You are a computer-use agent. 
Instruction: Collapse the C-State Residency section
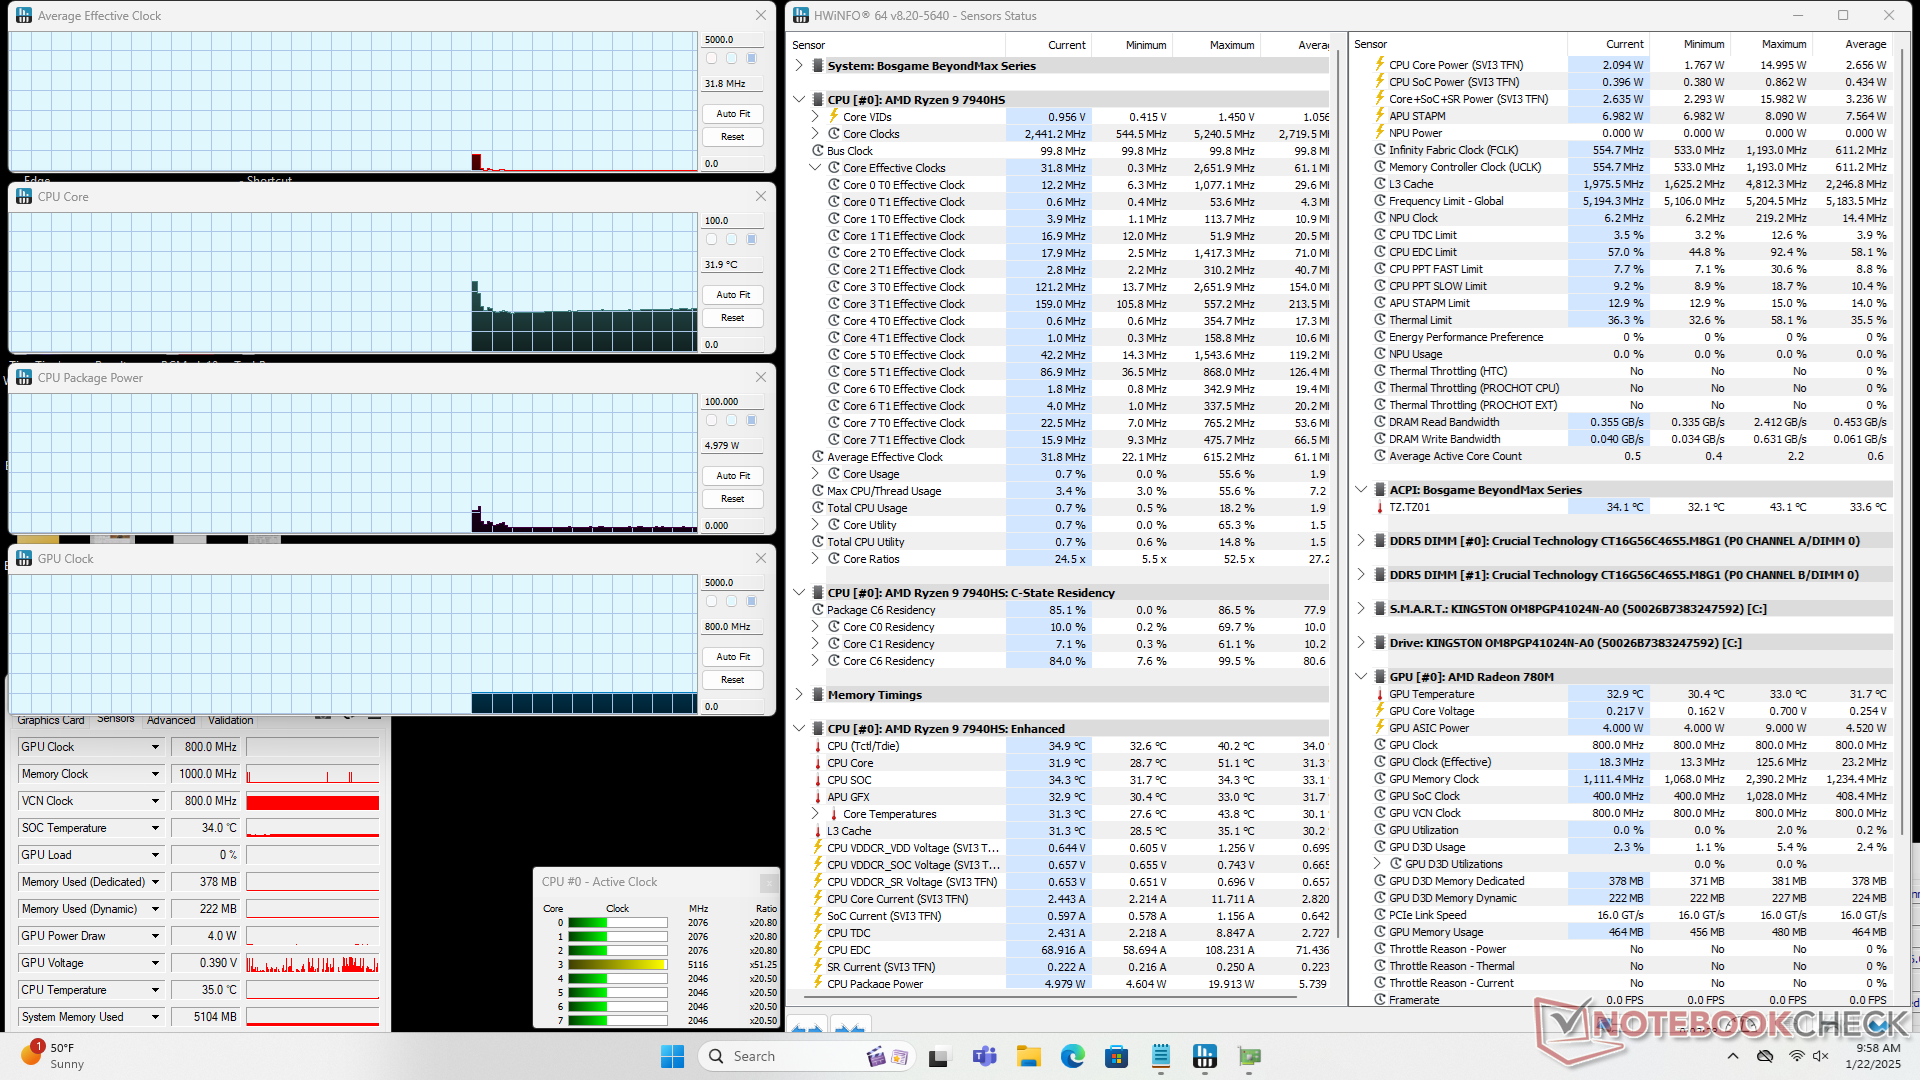799,593
